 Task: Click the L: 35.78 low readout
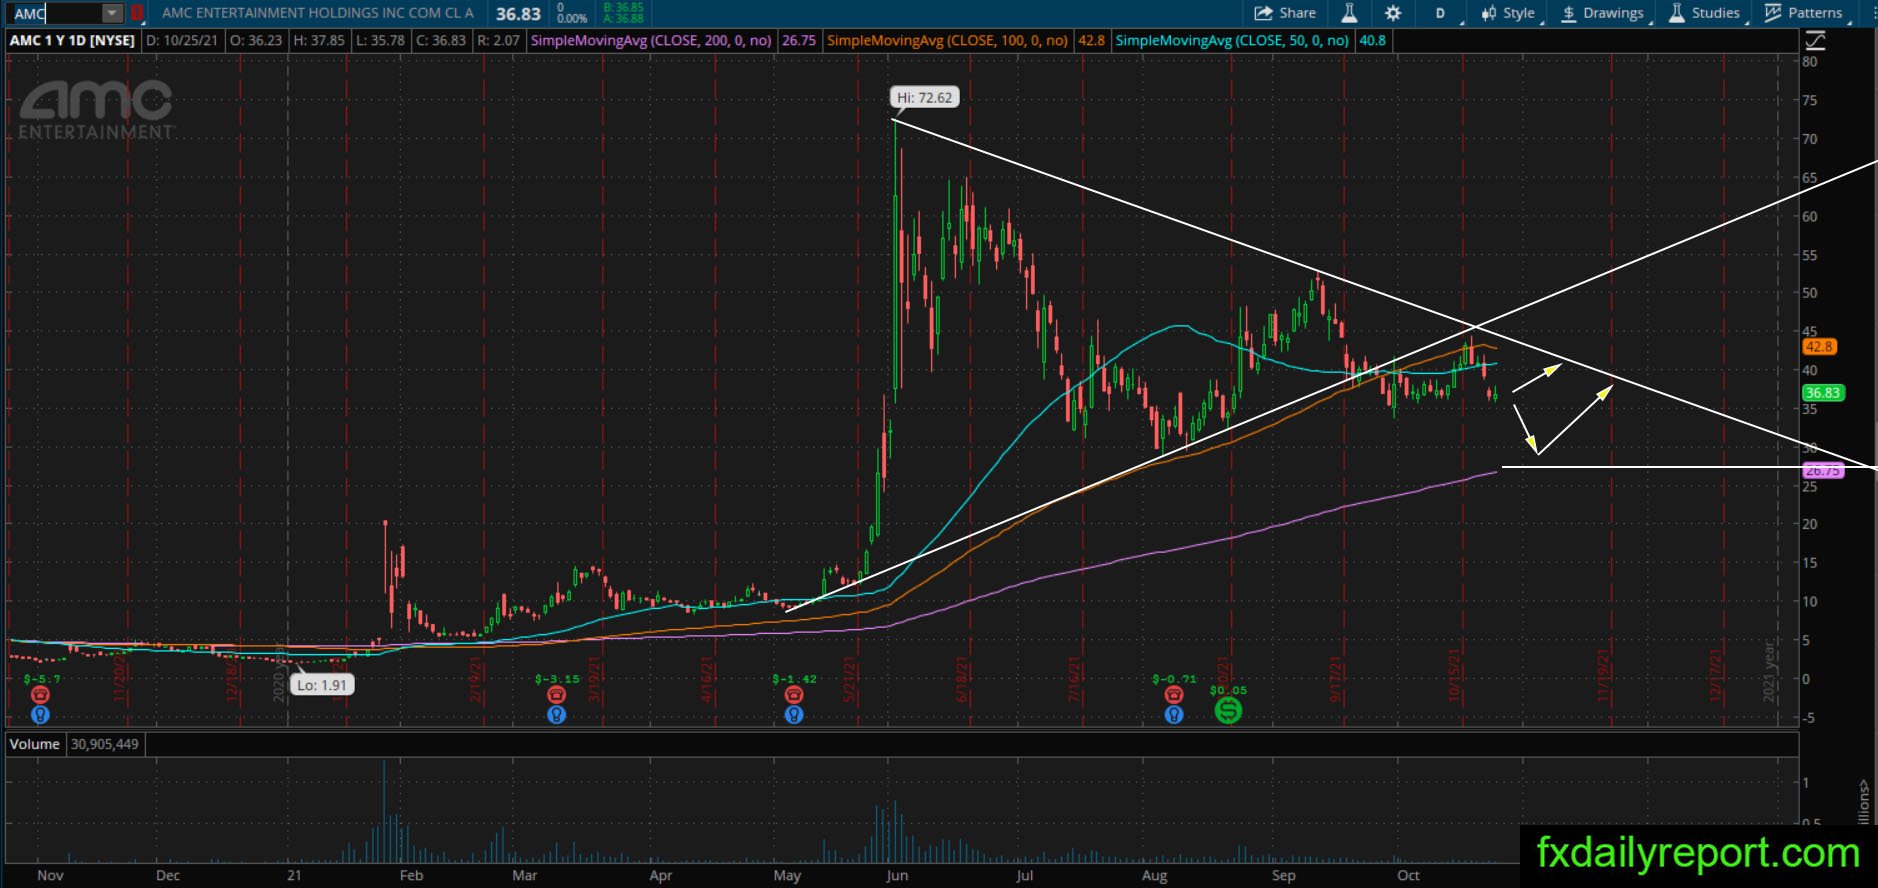click(x=381, y=41)
